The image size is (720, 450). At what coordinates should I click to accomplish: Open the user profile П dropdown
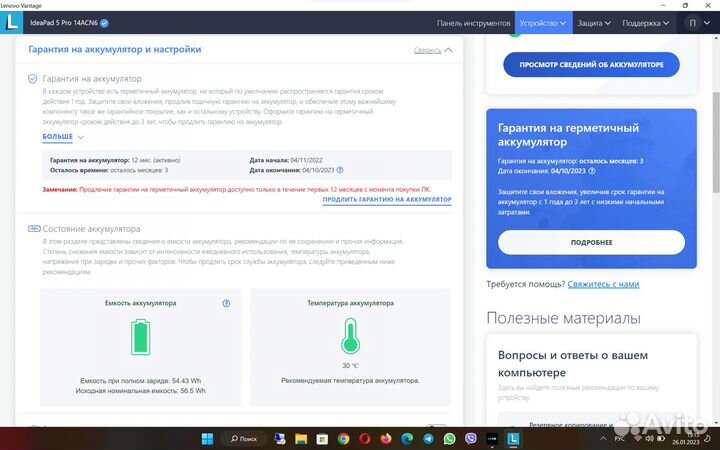[x=698, y=23]
